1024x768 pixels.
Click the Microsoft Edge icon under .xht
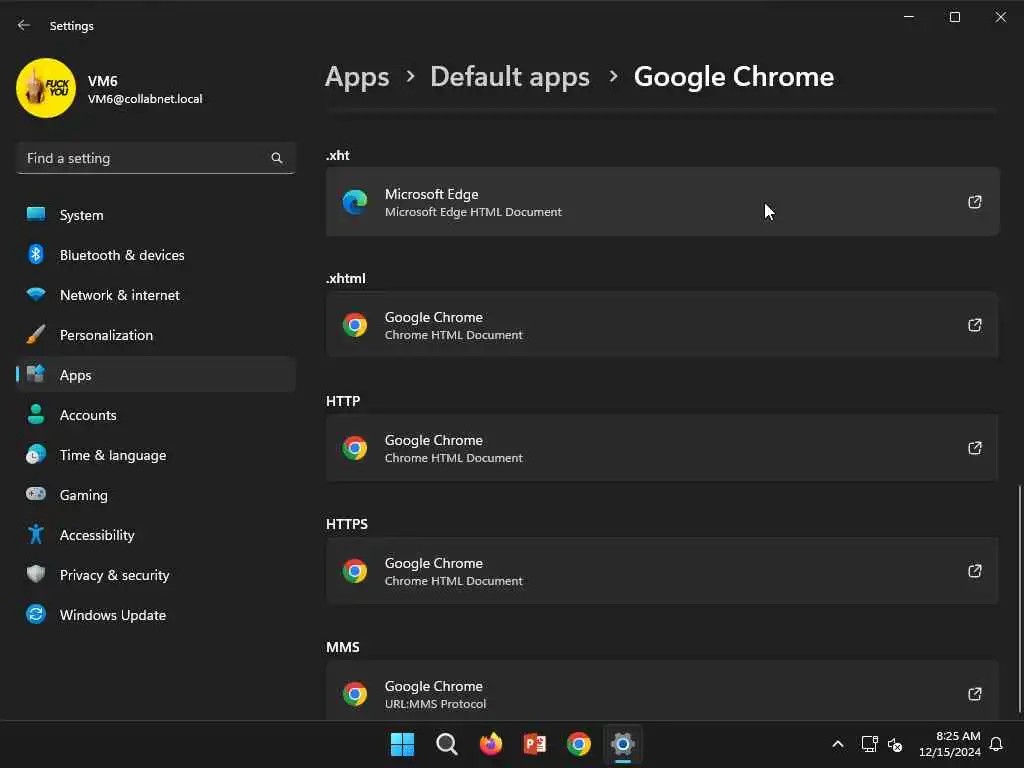click(355, 202)
